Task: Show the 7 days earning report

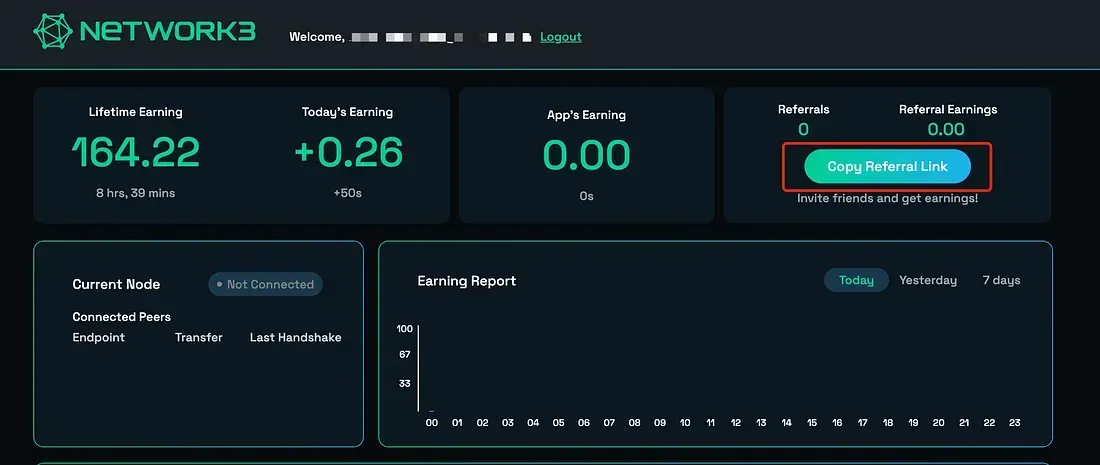Action: 1001,280
